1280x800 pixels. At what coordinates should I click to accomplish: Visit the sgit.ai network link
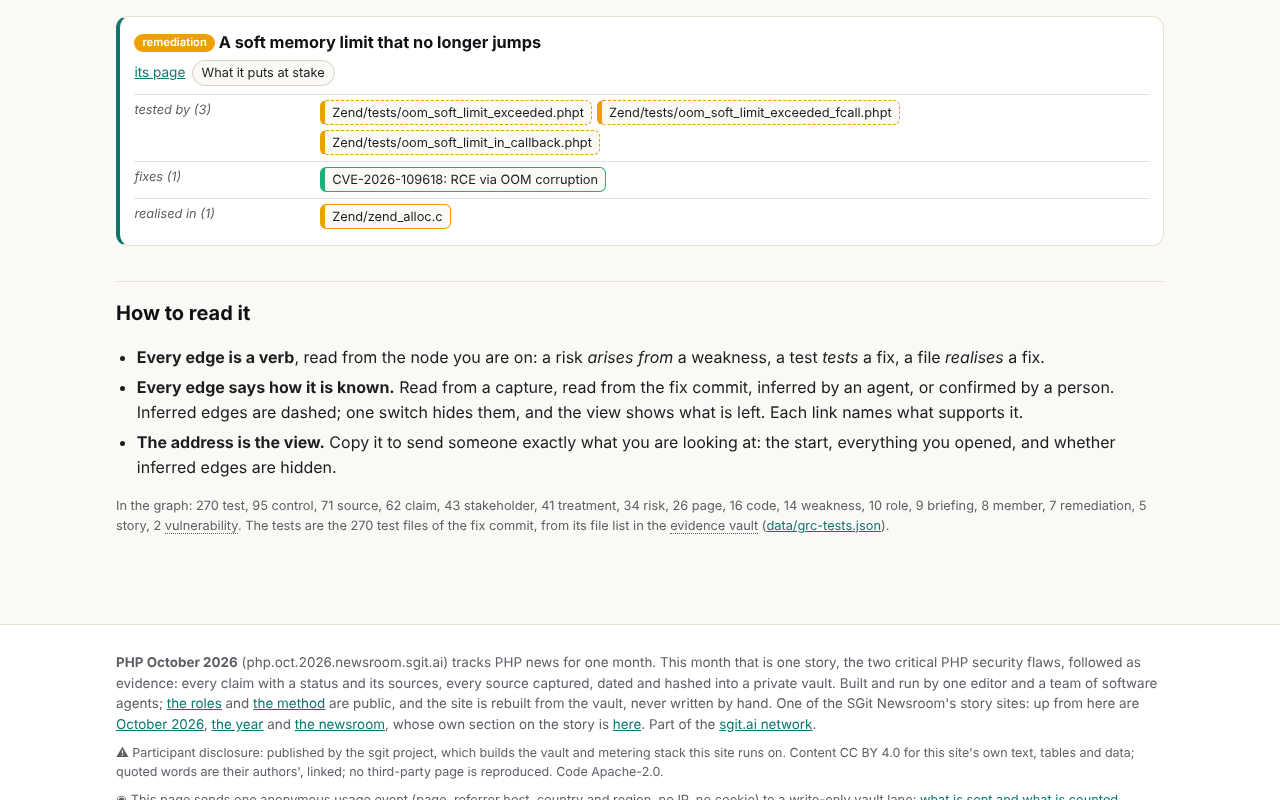pos(766,725)
